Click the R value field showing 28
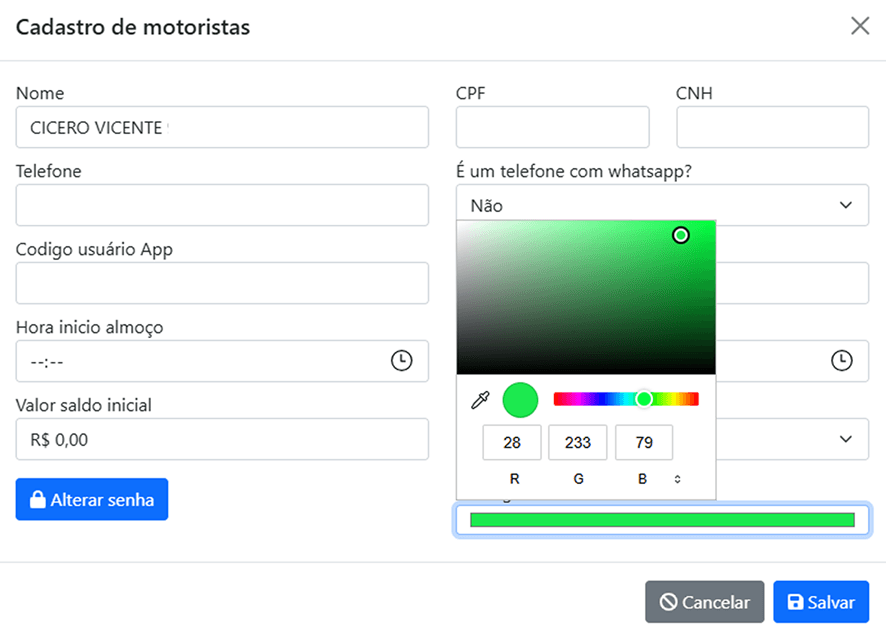The image size is (886, 633). [514, 442]
